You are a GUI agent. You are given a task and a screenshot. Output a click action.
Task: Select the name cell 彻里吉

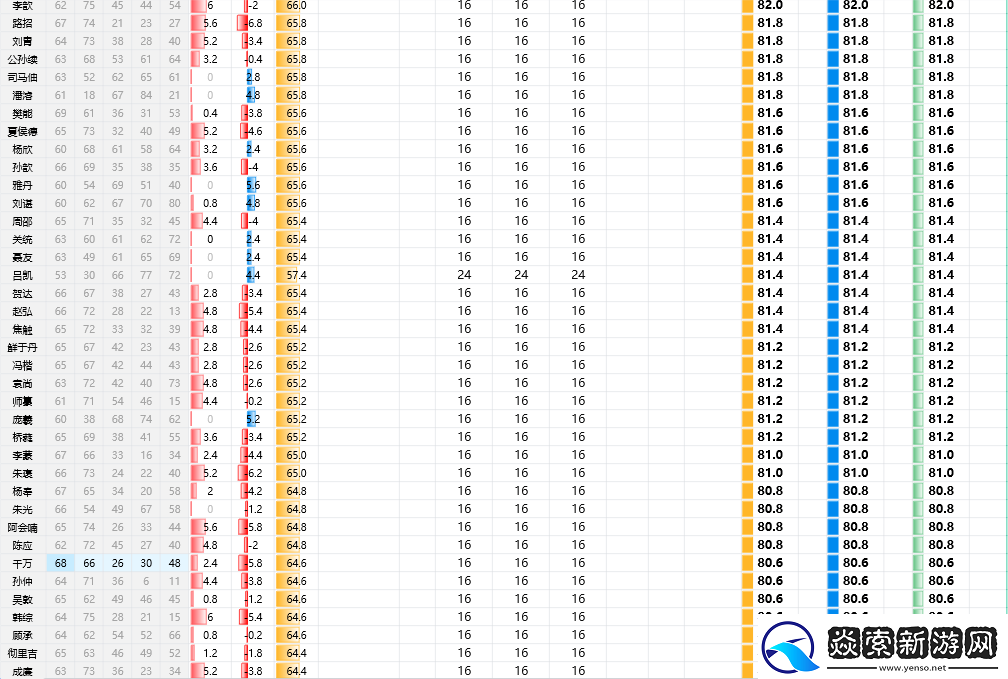pos(22,653)
